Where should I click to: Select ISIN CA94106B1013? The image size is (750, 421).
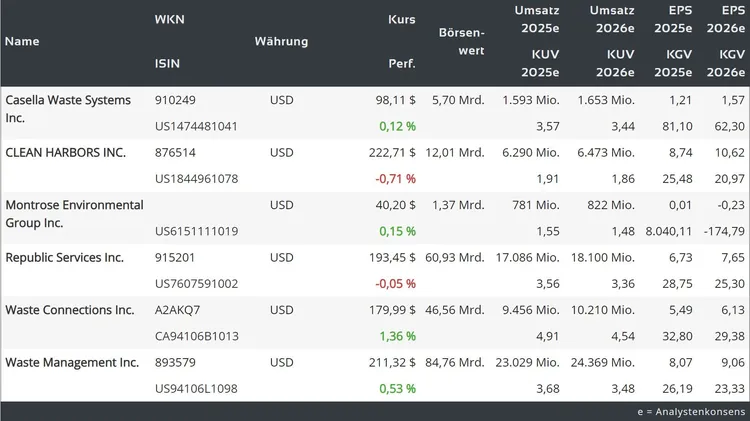(x=197, y=336)
